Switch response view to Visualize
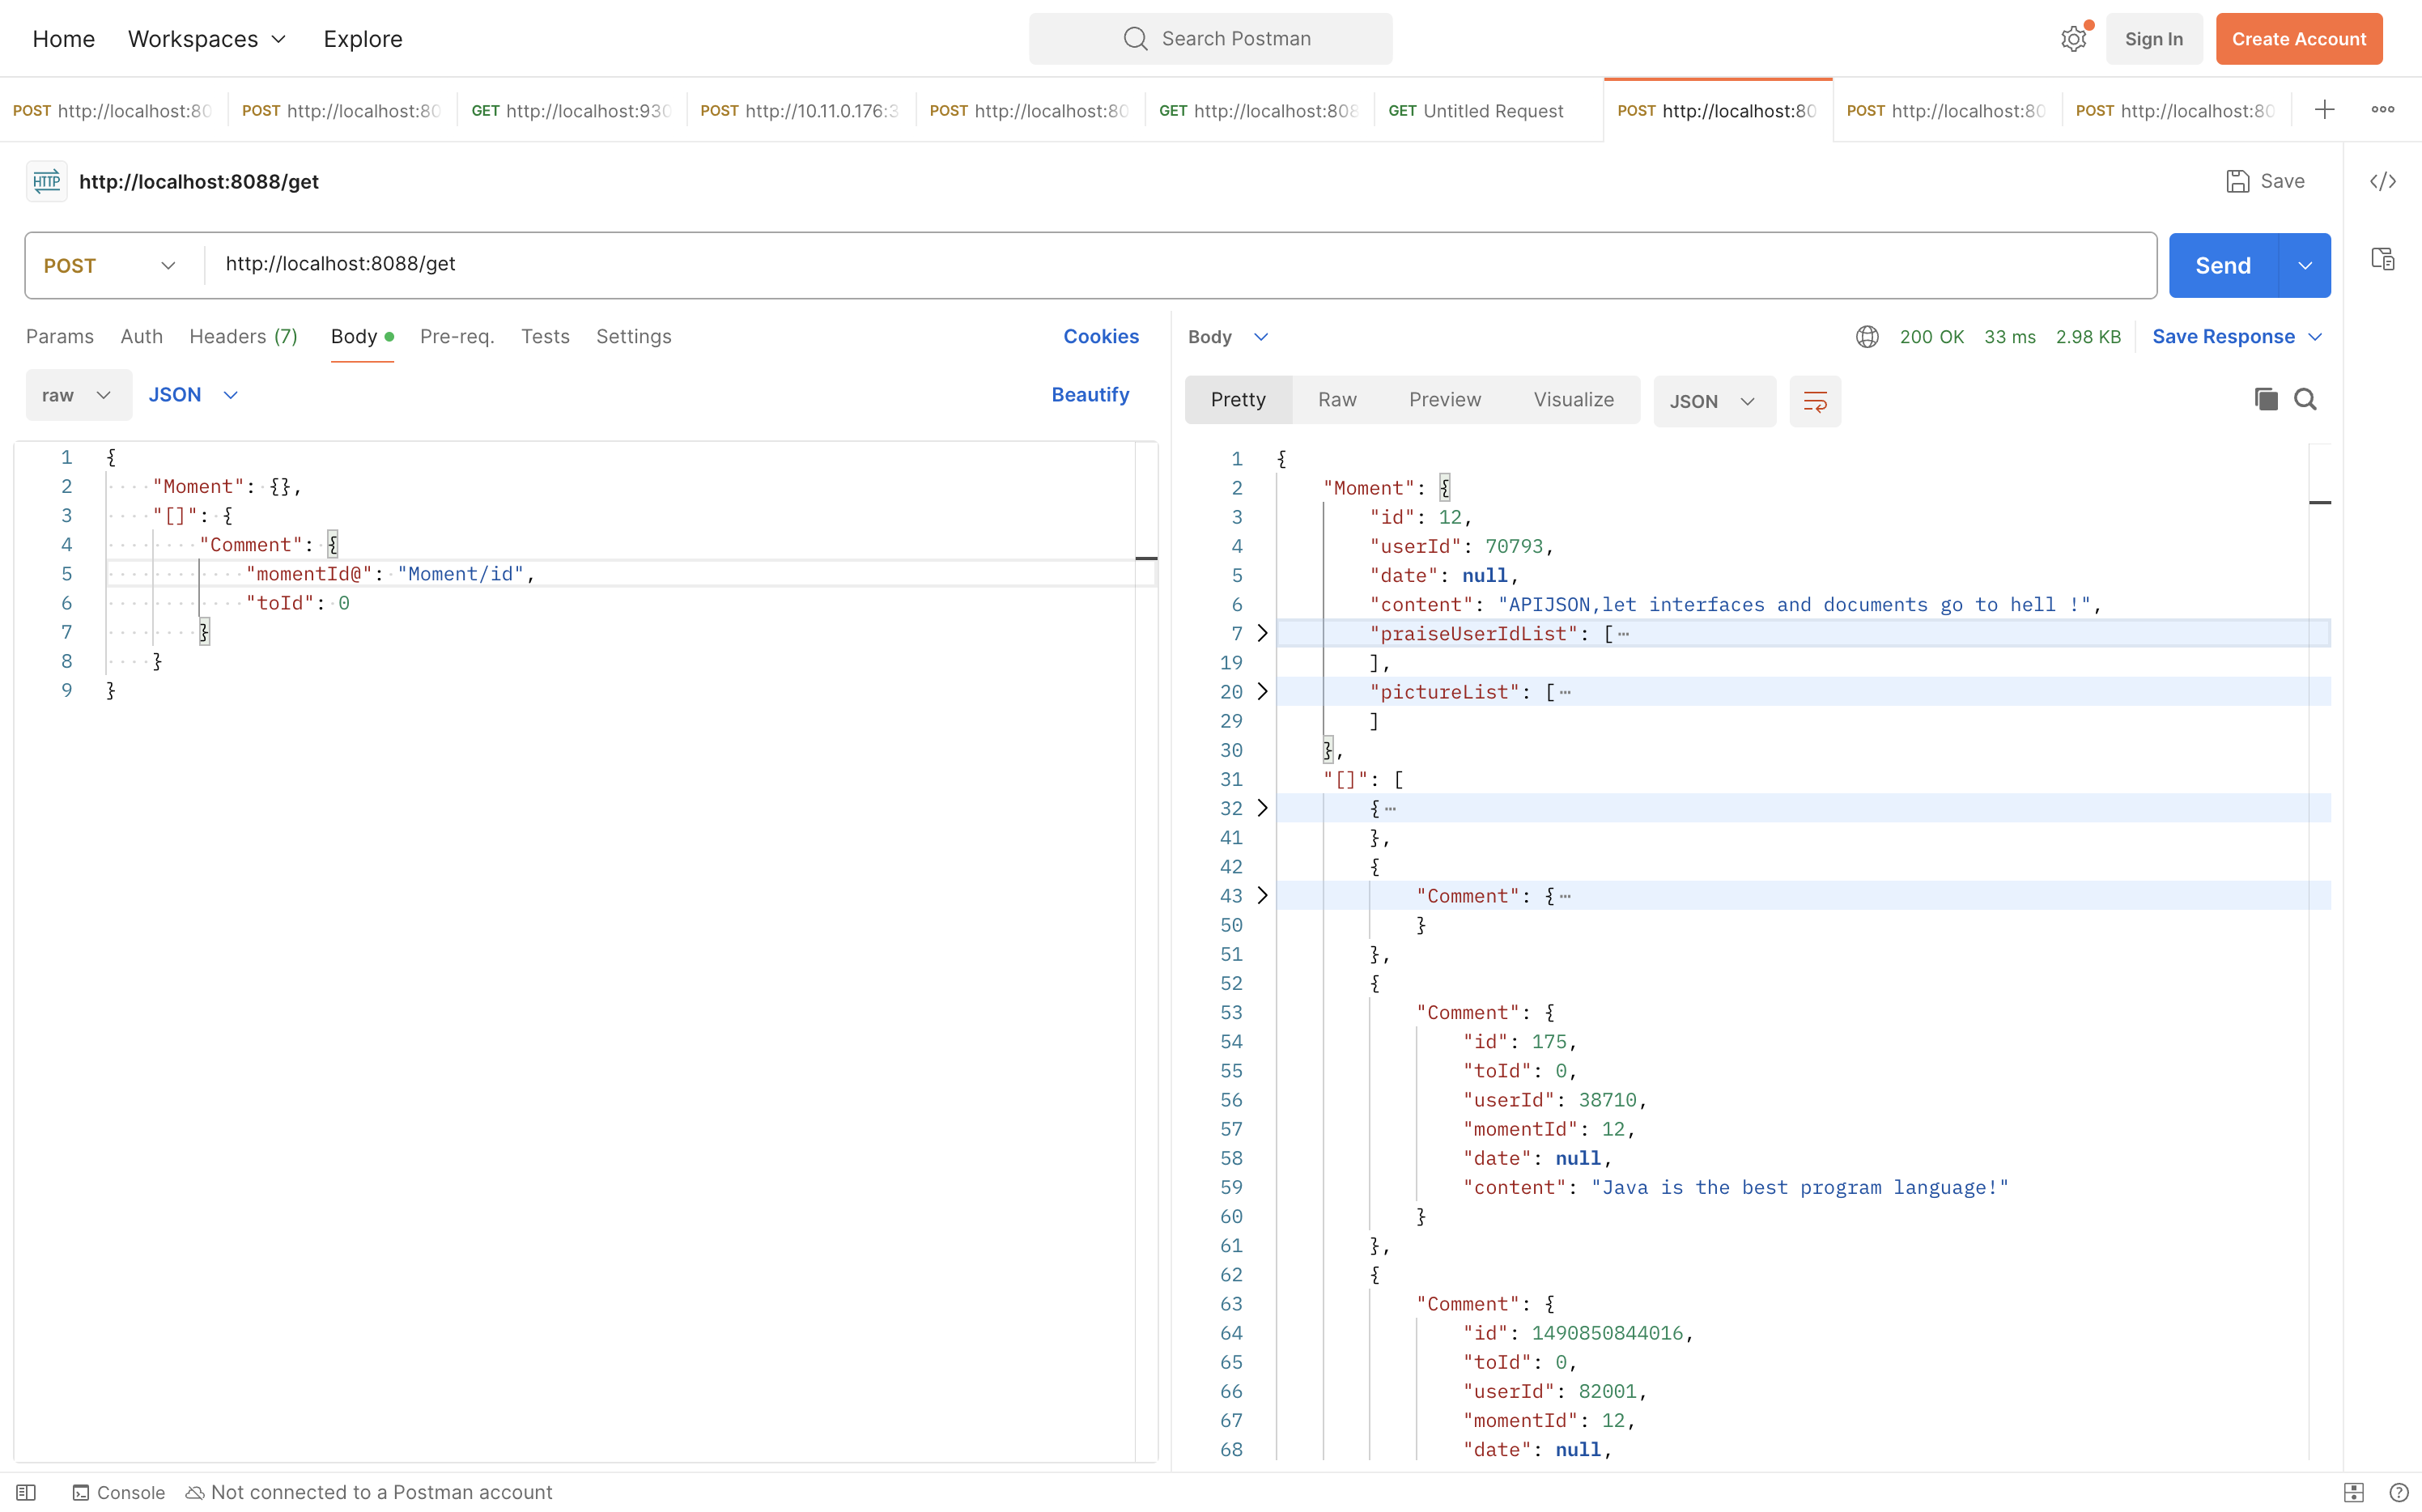This screenshot has width=2422, height=1512. (1574, 400)
